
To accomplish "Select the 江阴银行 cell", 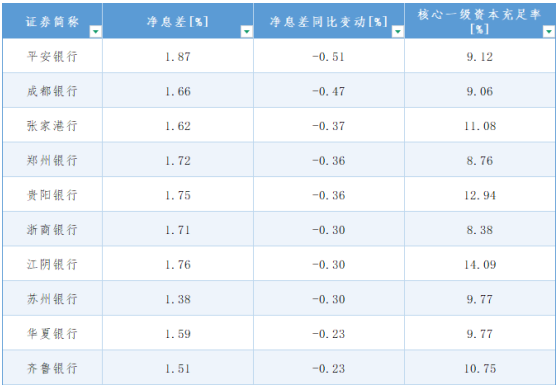I will click(52, 264).
